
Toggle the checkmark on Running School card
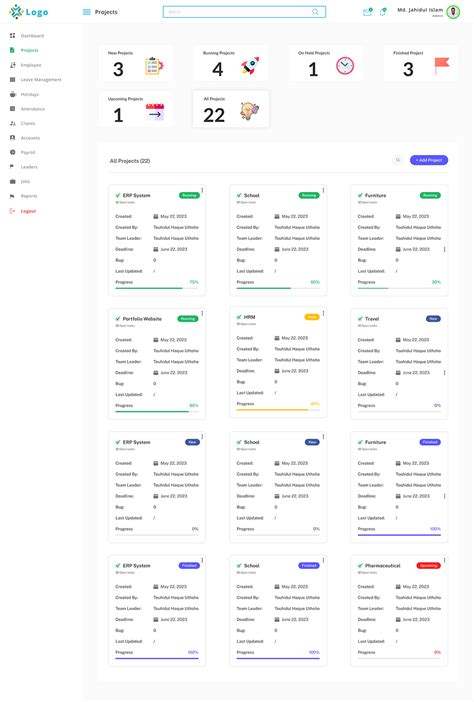click(x=239, y=196)
